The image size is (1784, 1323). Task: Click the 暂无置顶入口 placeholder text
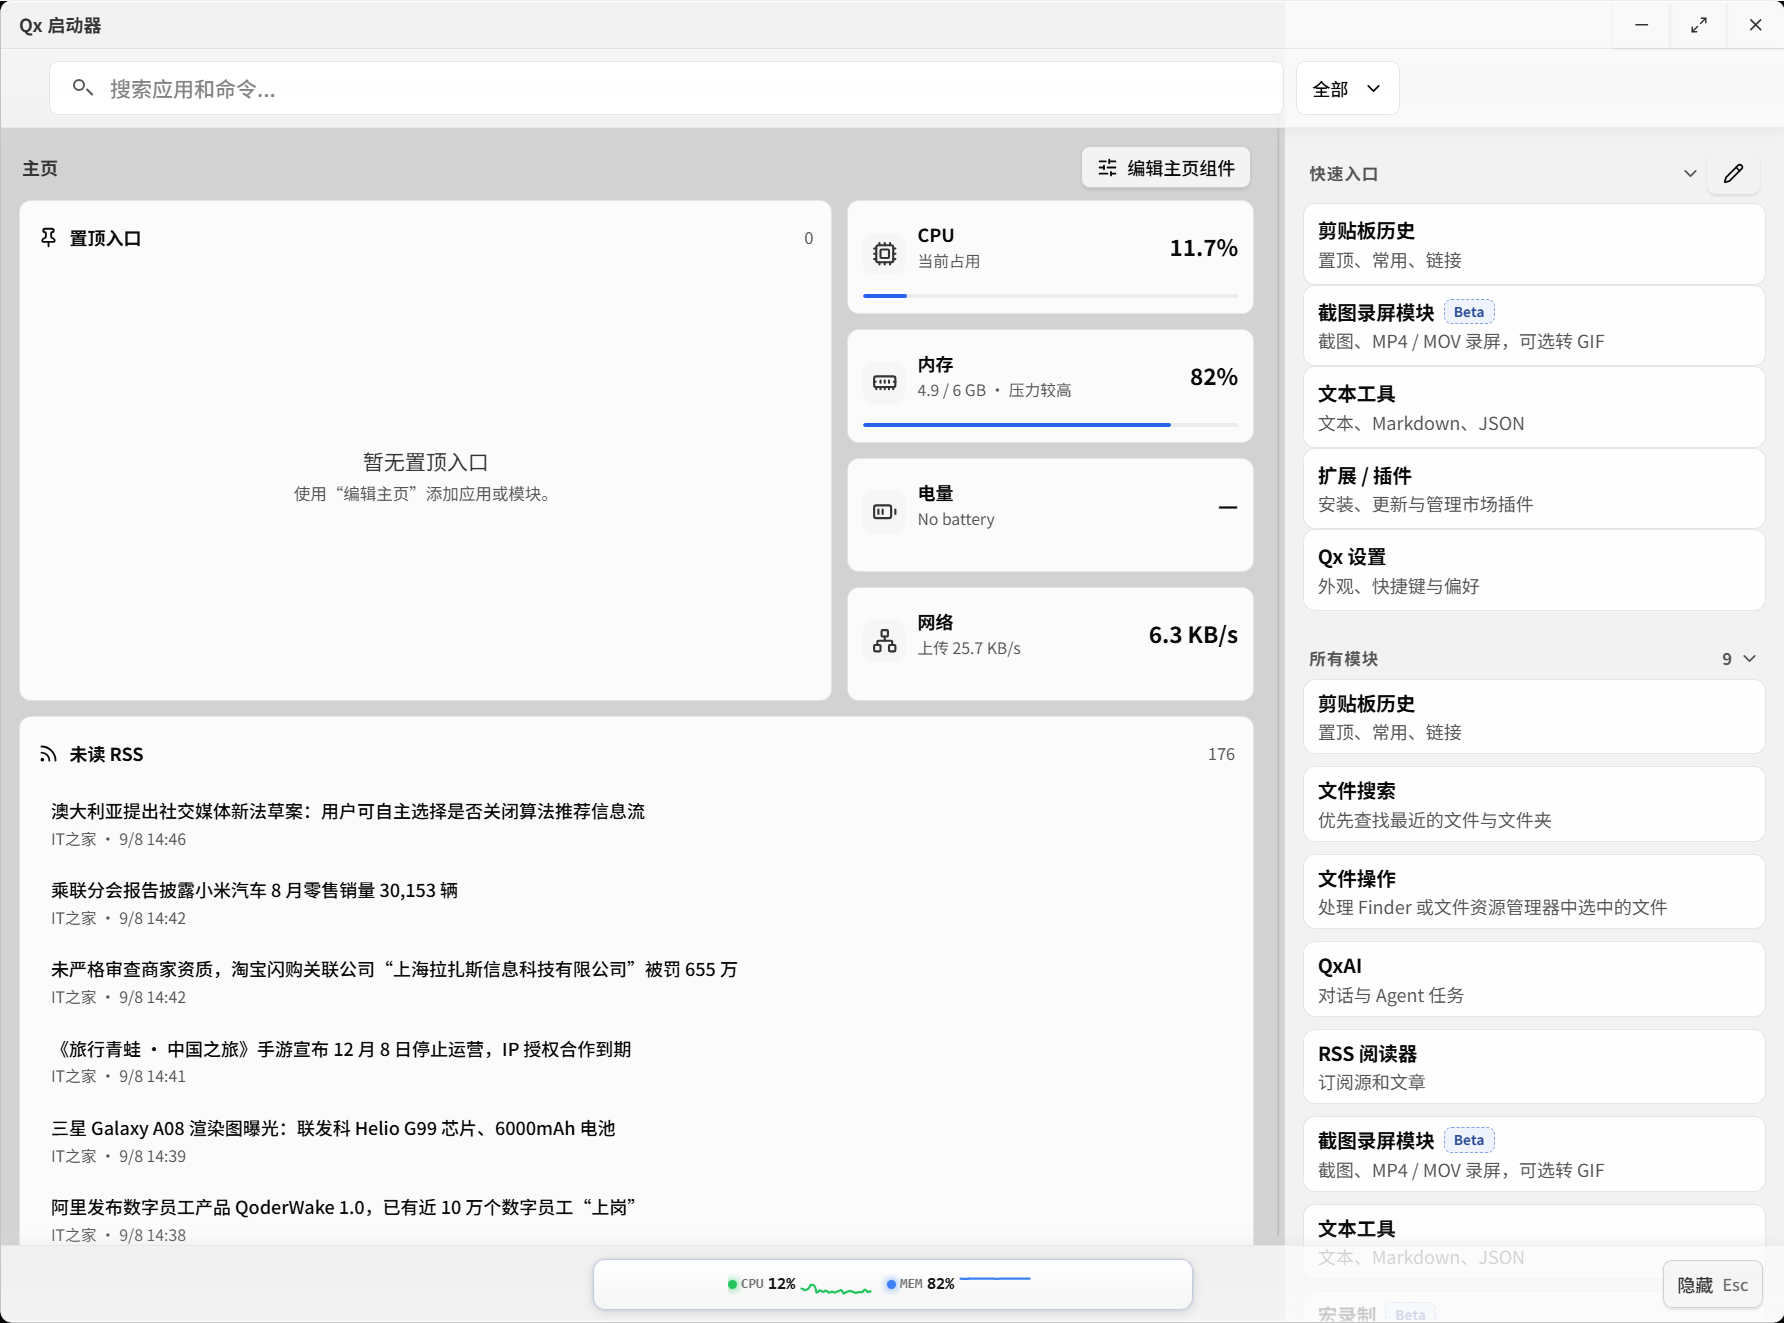425,462
